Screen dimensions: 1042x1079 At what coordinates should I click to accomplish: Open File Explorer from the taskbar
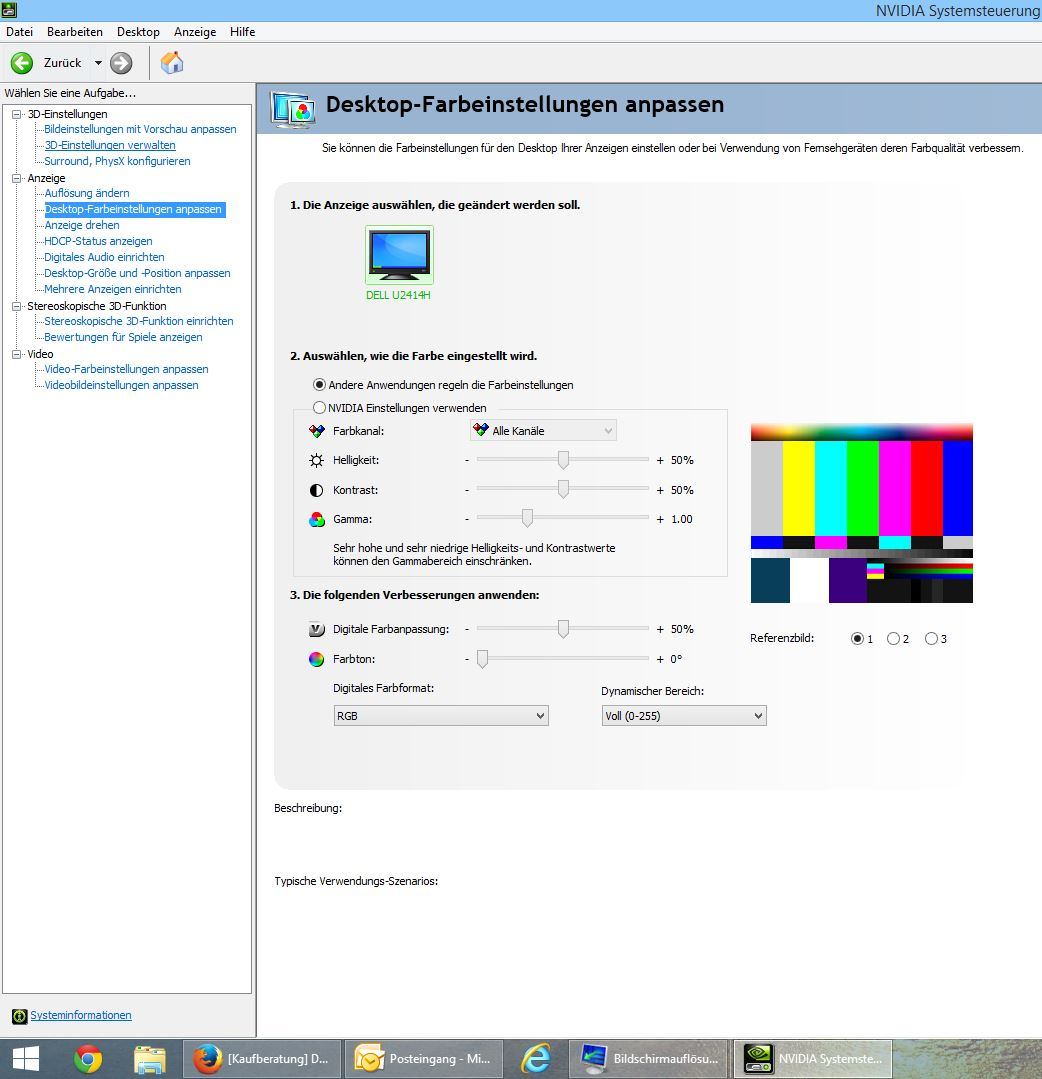pos(150,1059)
